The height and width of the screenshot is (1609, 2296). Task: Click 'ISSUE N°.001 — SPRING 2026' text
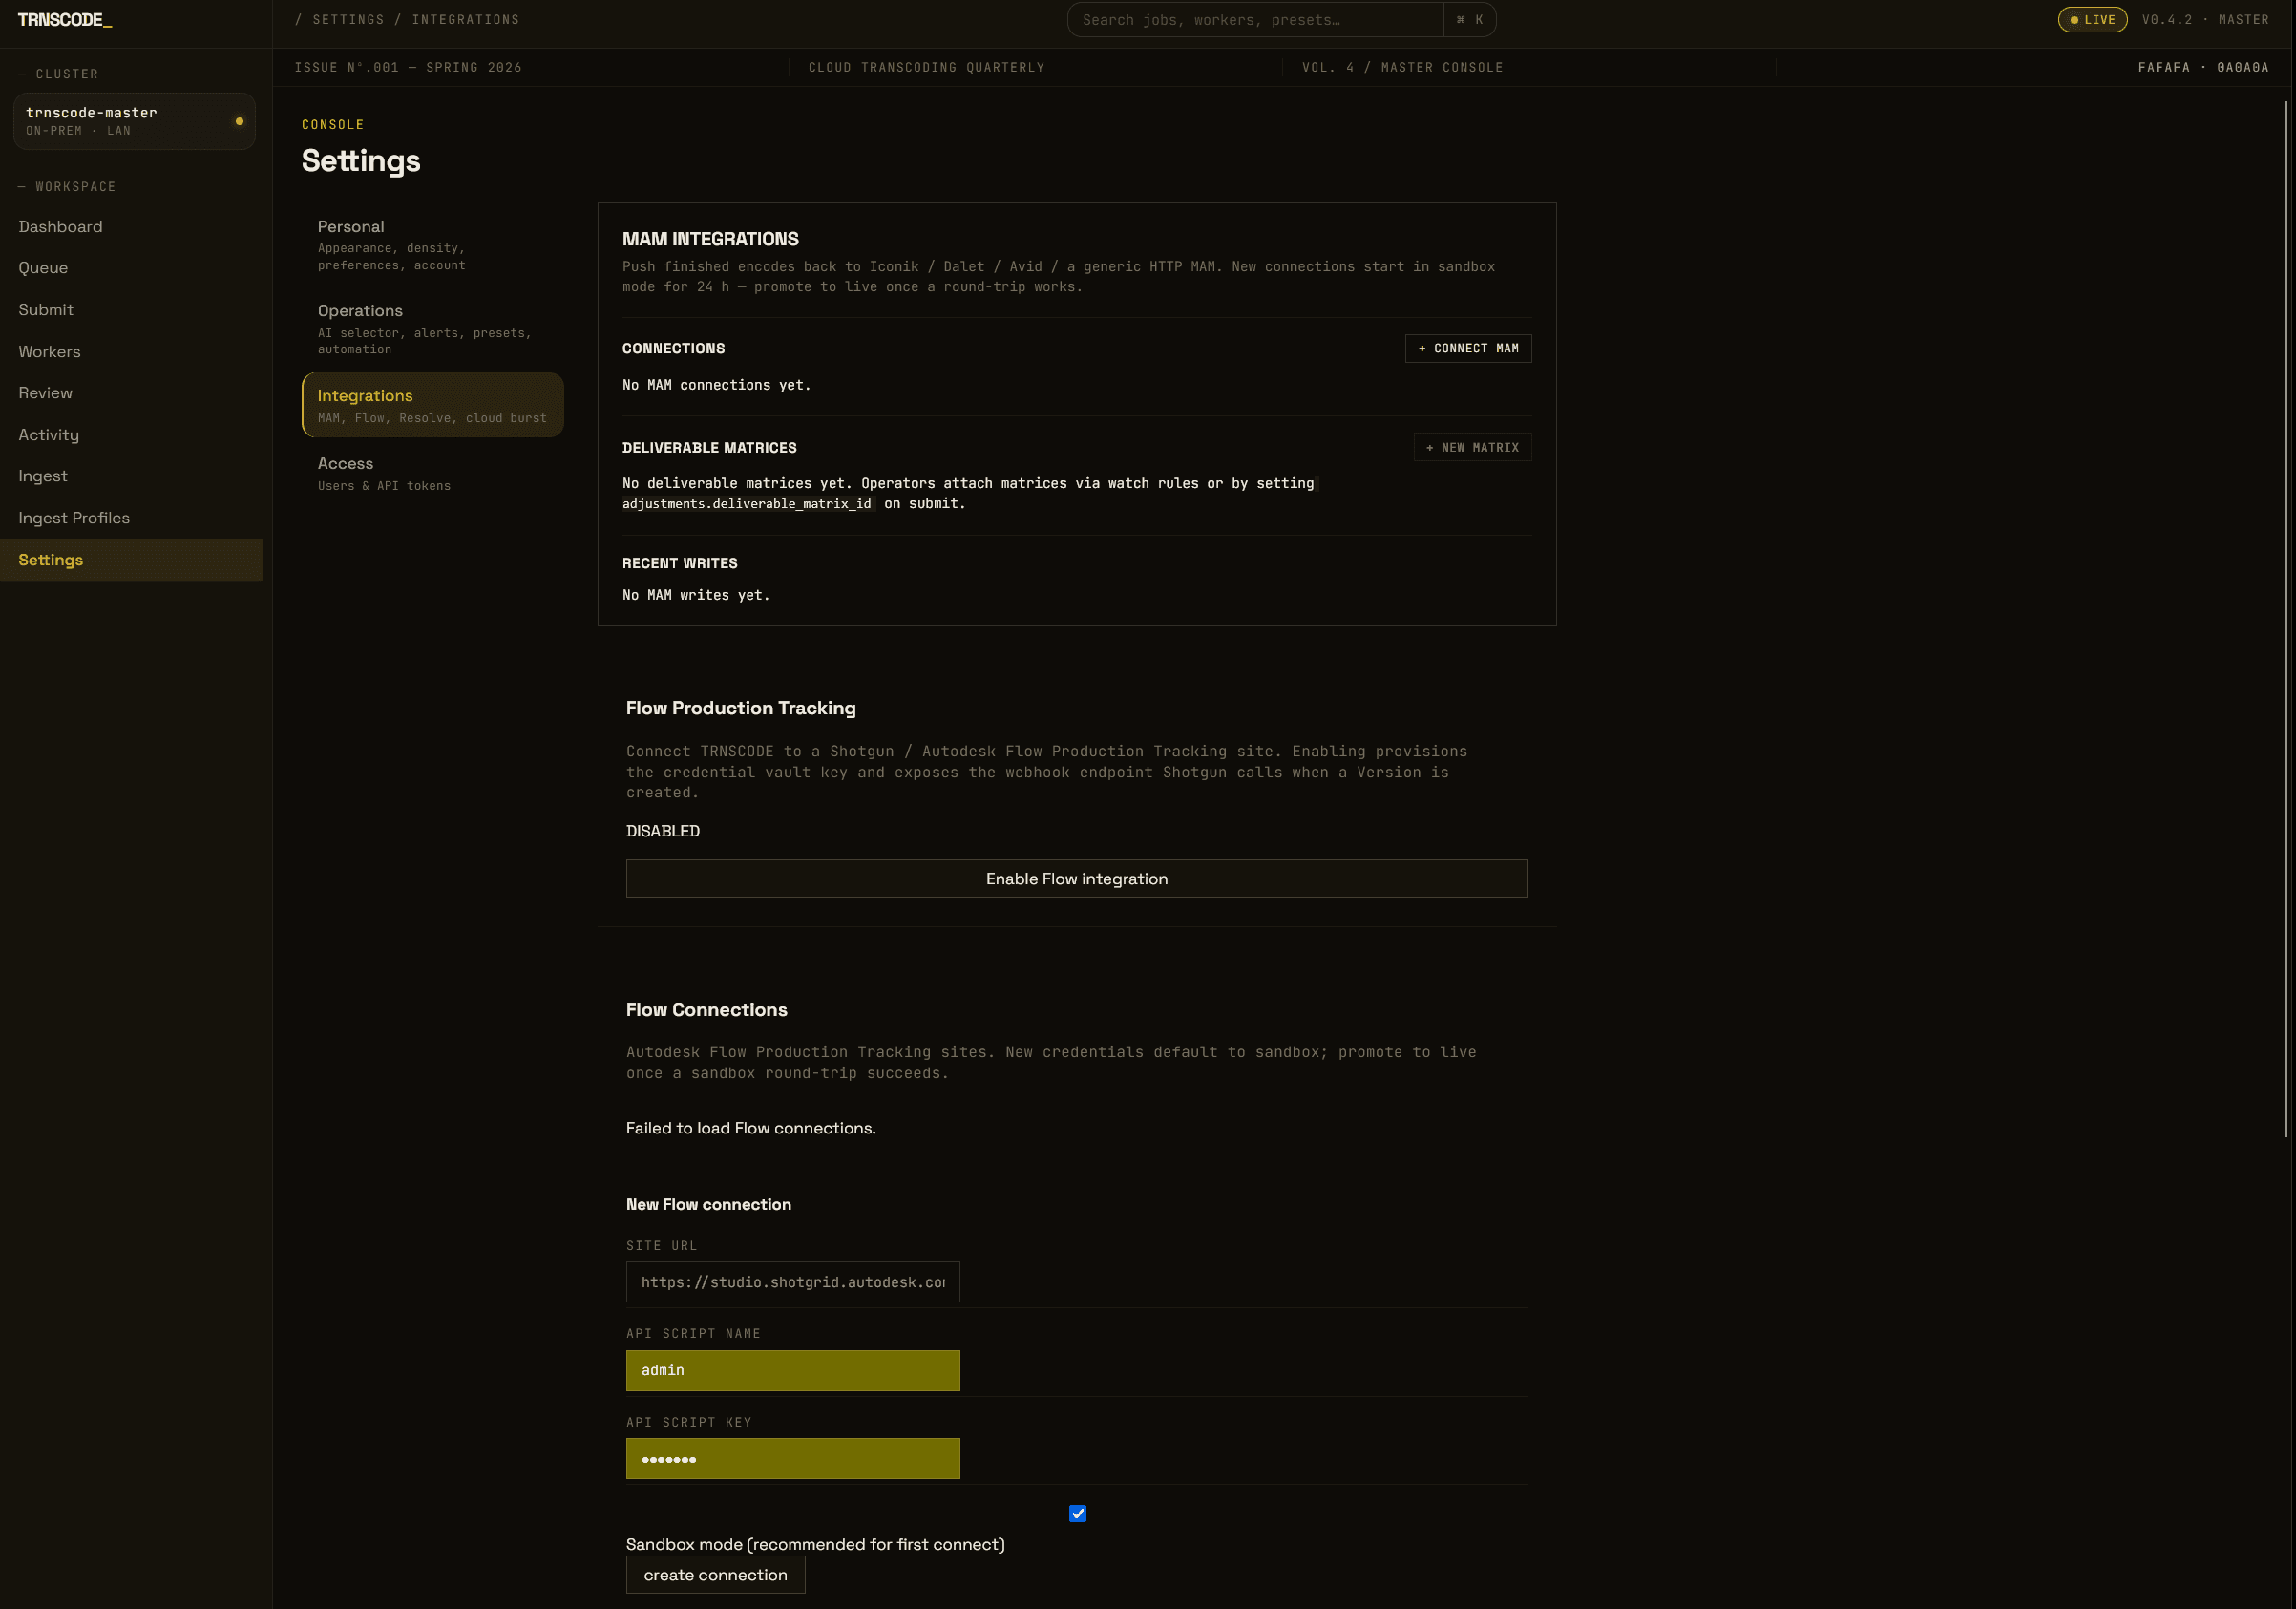pos(408,67)
